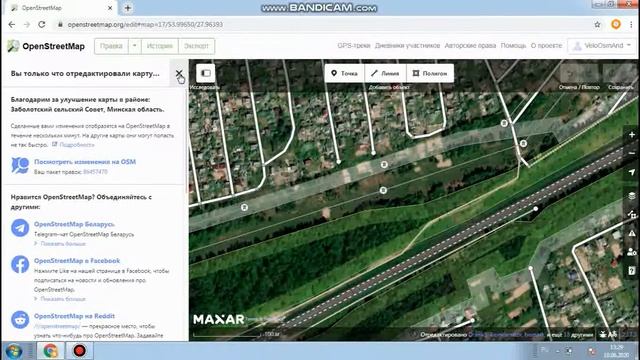Select the Точка add tool

344,73
